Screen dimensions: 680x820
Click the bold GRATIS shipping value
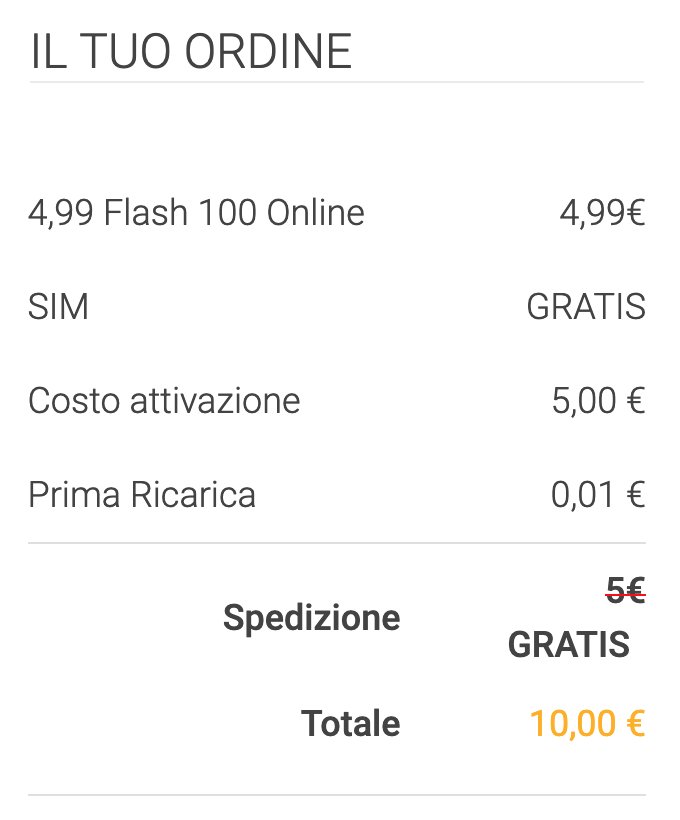(569, 644)
